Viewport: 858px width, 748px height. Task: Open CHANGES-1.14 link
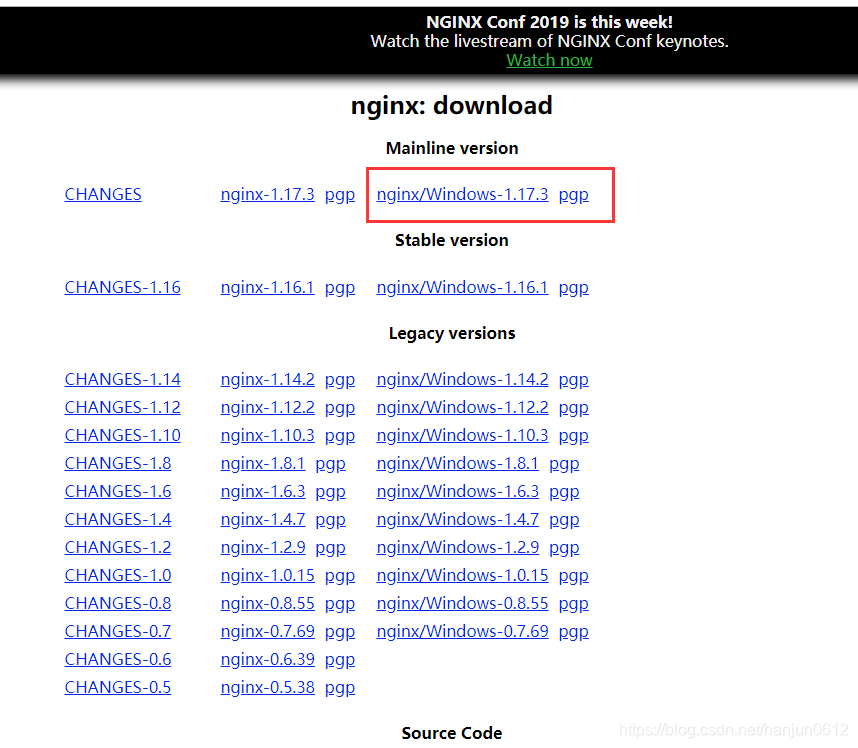[x=123, y=379]
